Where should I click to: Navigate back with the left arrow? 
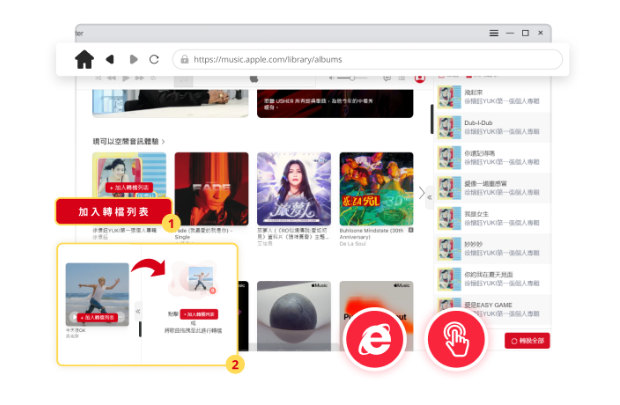point(110,59)
